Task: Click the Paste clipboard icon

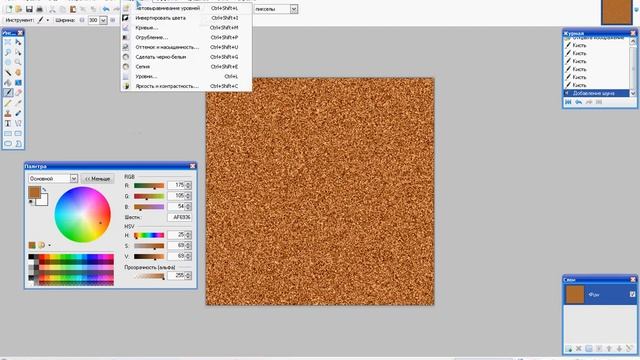Action: 73,9
